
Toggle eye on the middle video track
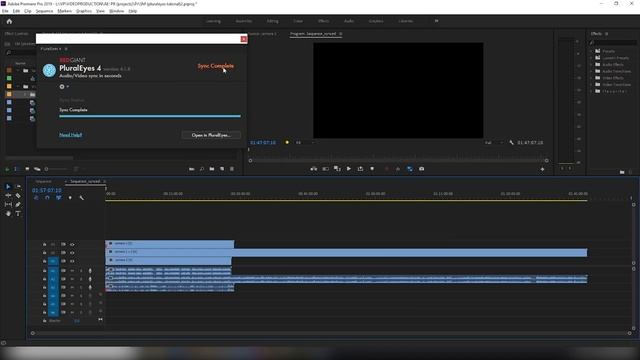tap(72, 253)
